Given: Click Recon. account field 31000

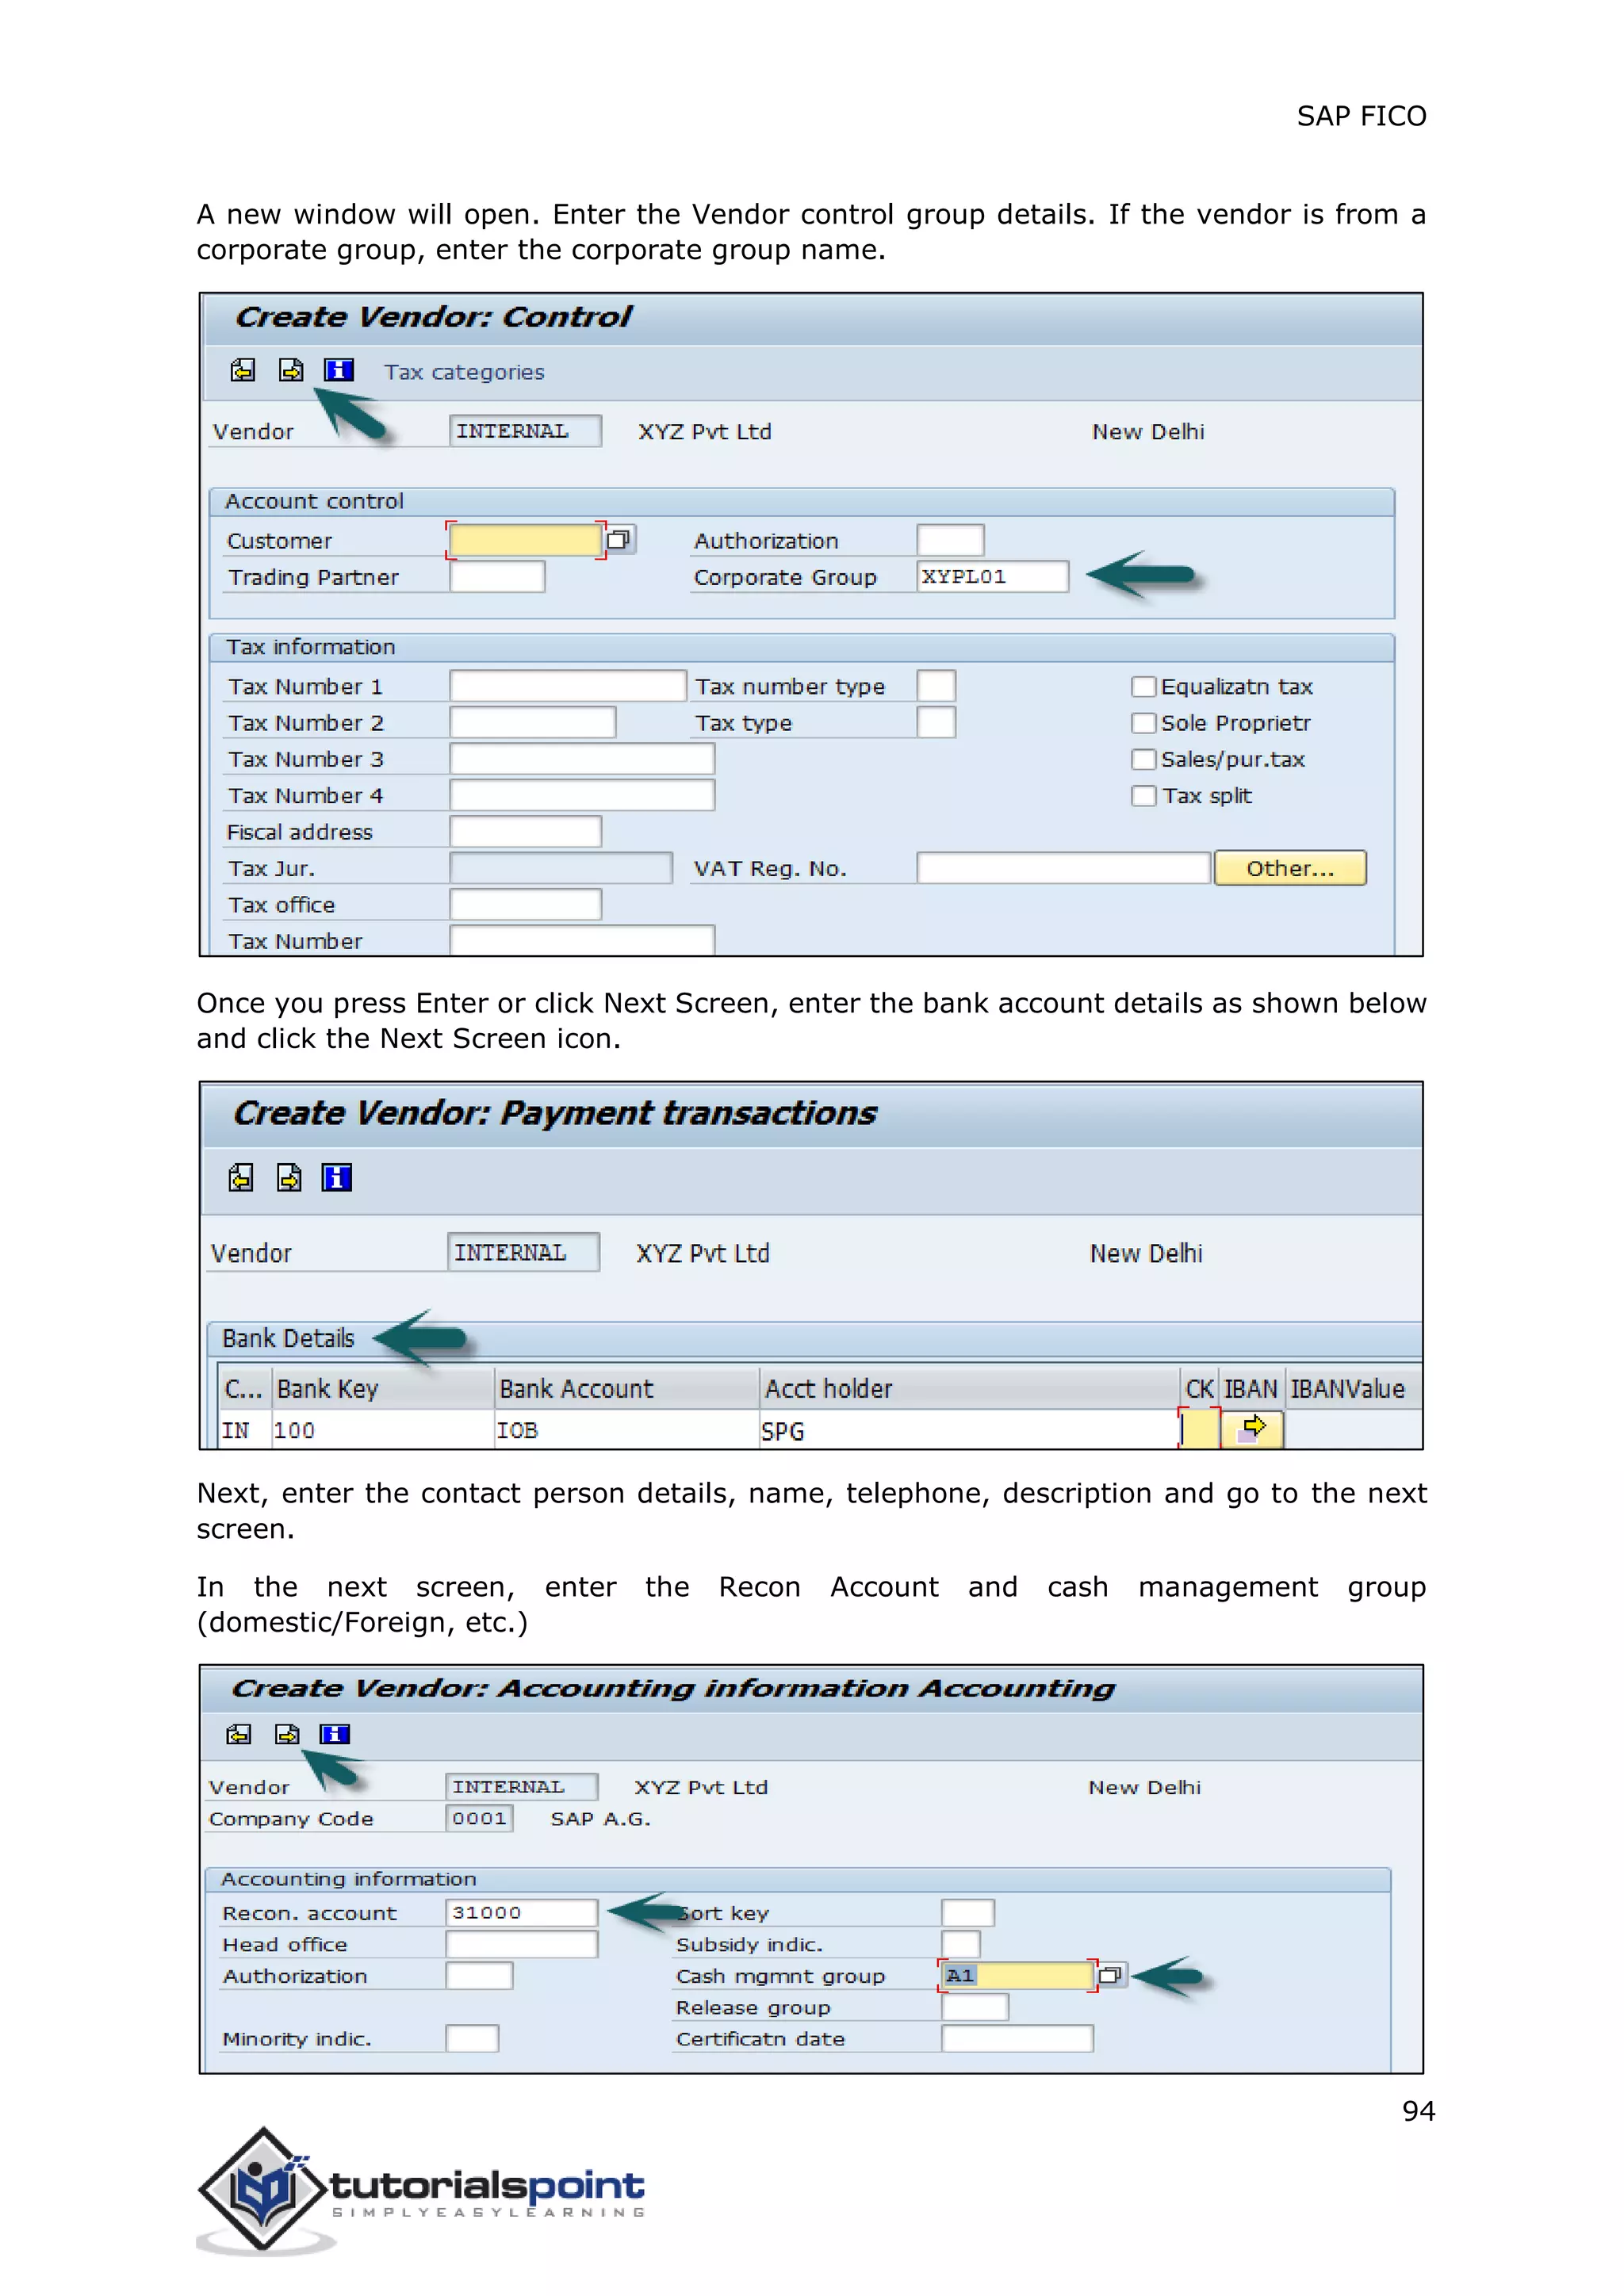Looking at the screenshot, I should pyautogui.click(x=521, y=1913).
